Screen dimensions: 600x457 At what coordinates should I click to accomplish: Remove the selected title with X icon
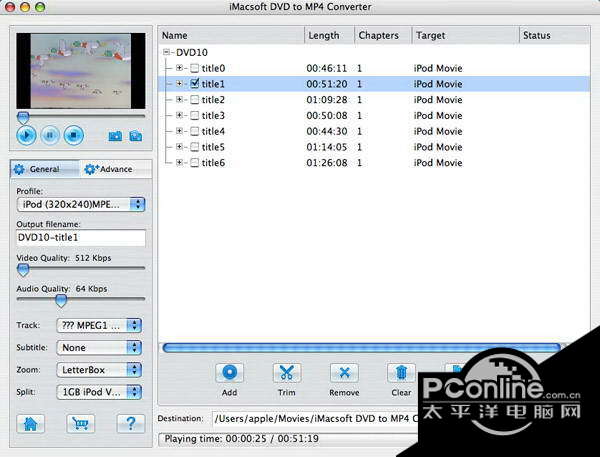(344, 373)
